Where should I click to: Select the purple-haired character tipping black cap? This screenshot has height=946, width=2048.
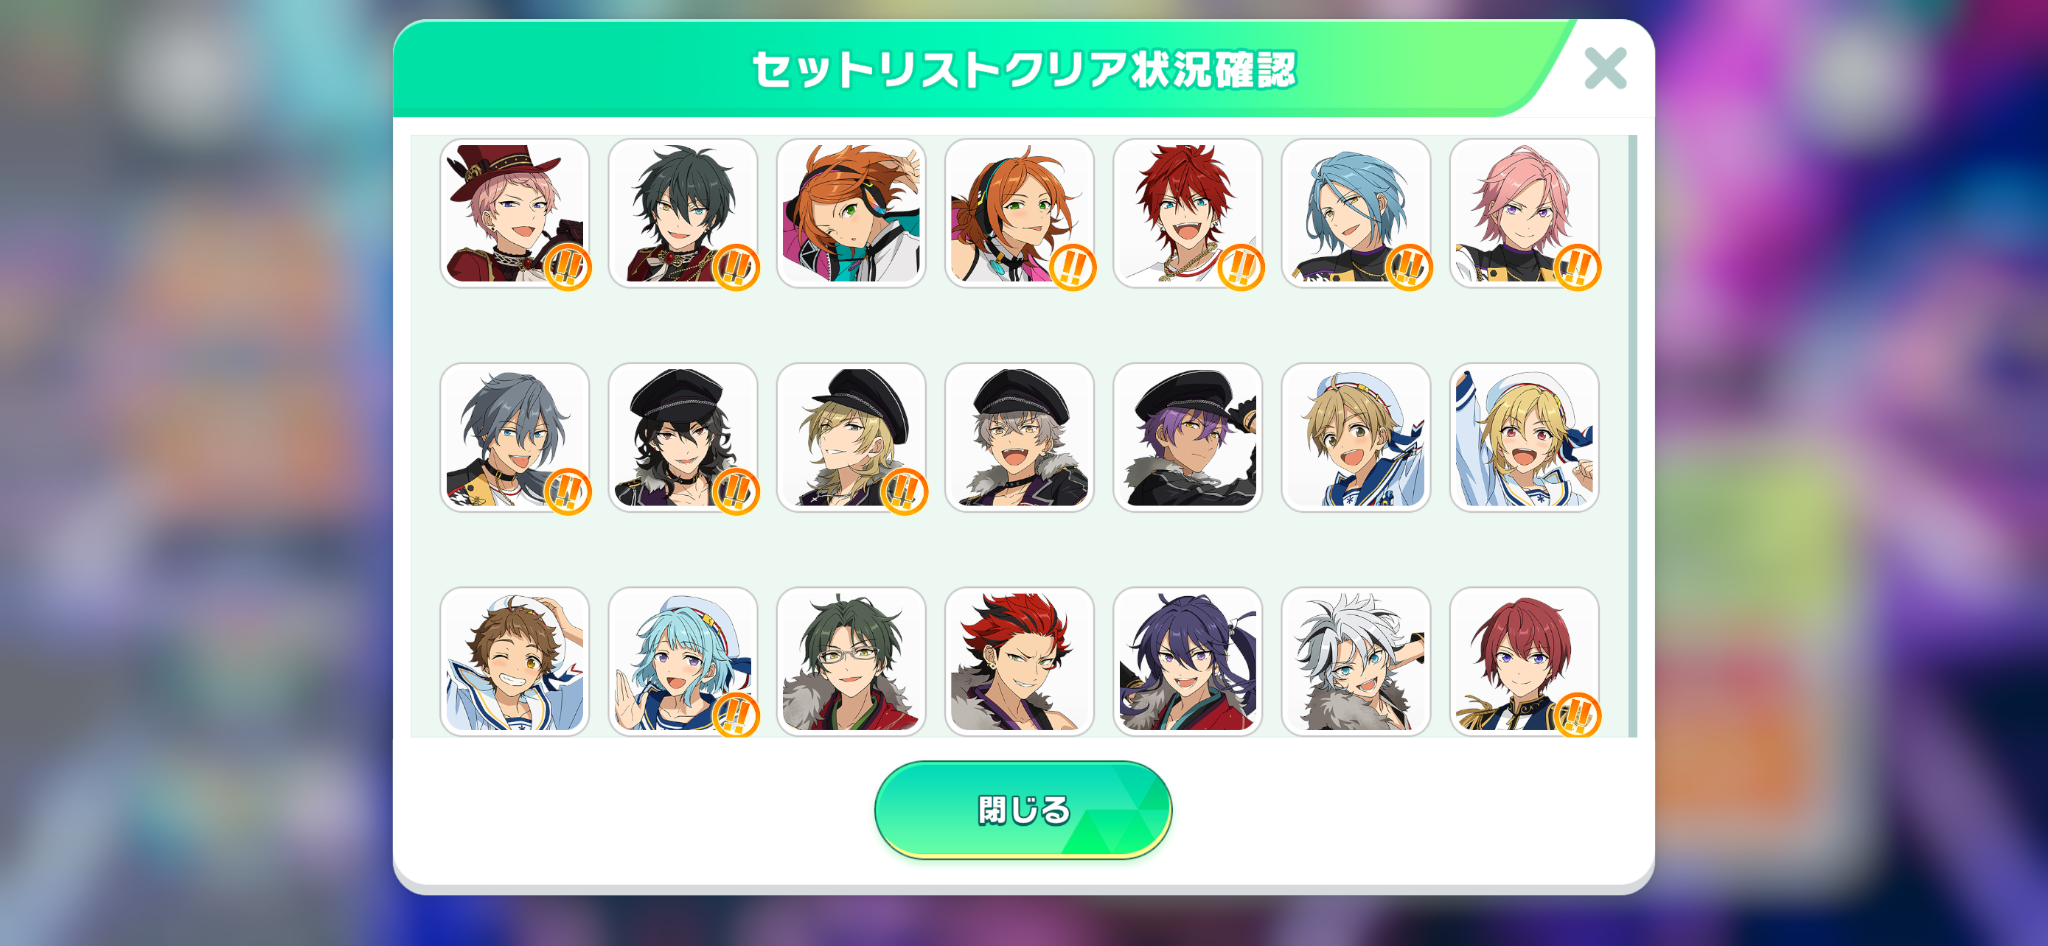coord(1188,437)
